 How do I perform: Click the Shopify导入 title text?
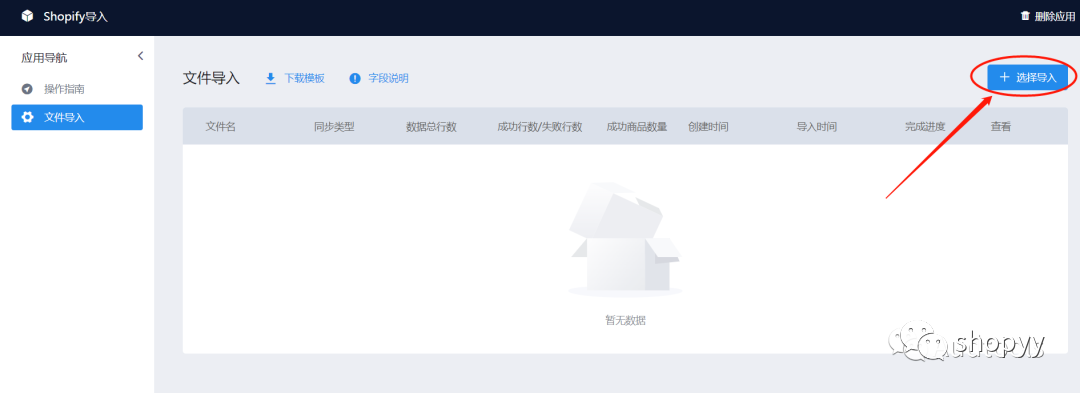(x=76, y=16)
